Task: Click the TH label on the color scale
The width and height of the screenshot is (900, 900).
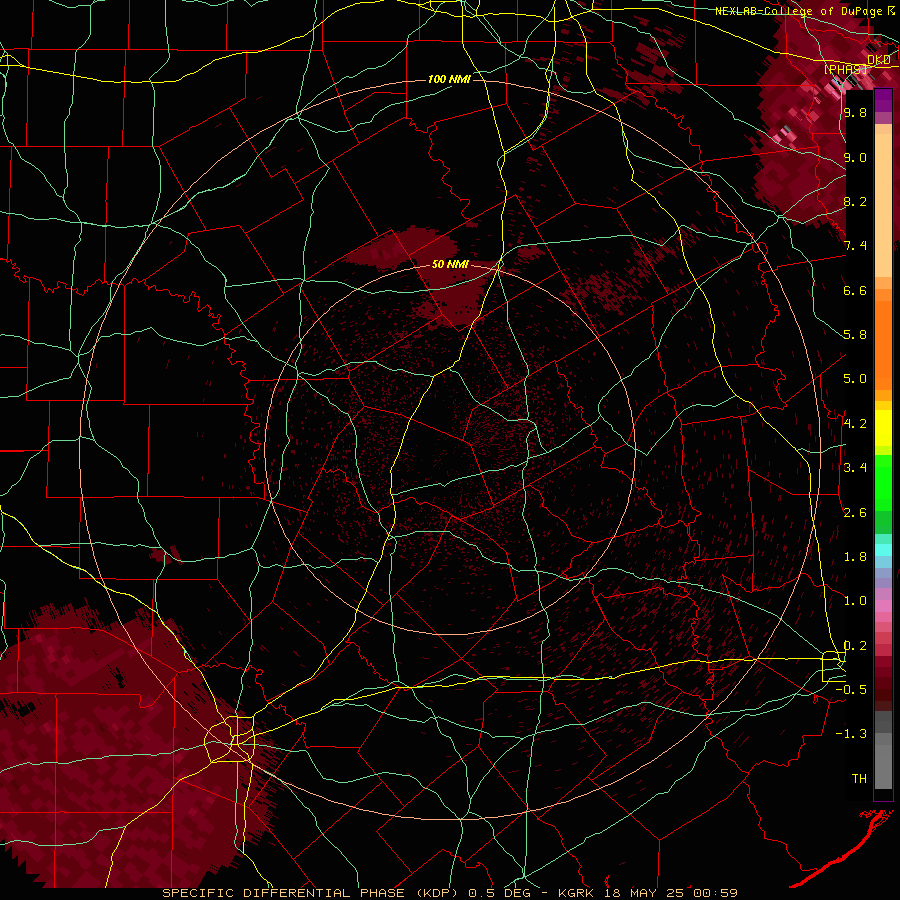Action: tap(859, 778)
